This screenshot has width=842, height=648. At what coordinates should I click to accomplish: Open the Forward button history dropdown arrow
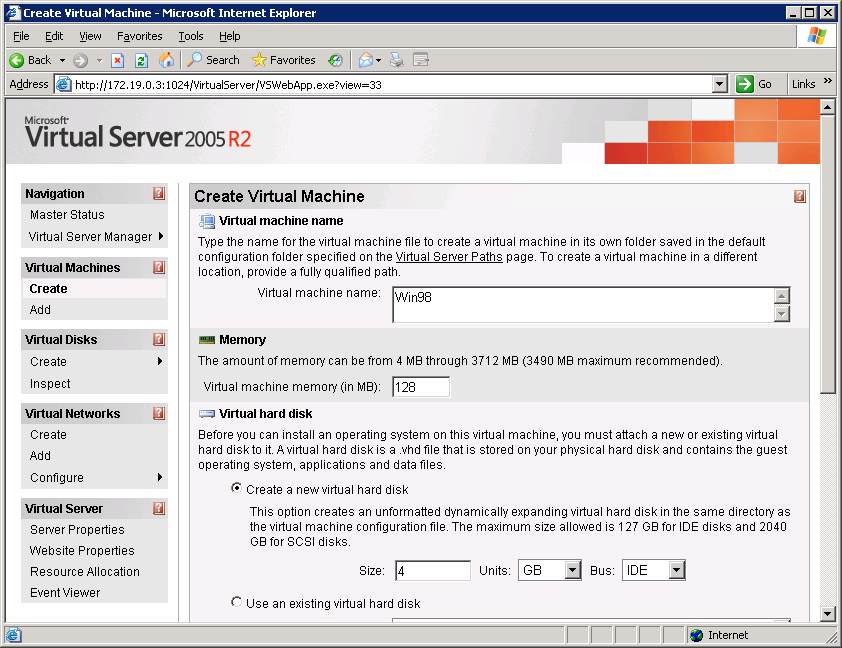click(x=99, y=60)
